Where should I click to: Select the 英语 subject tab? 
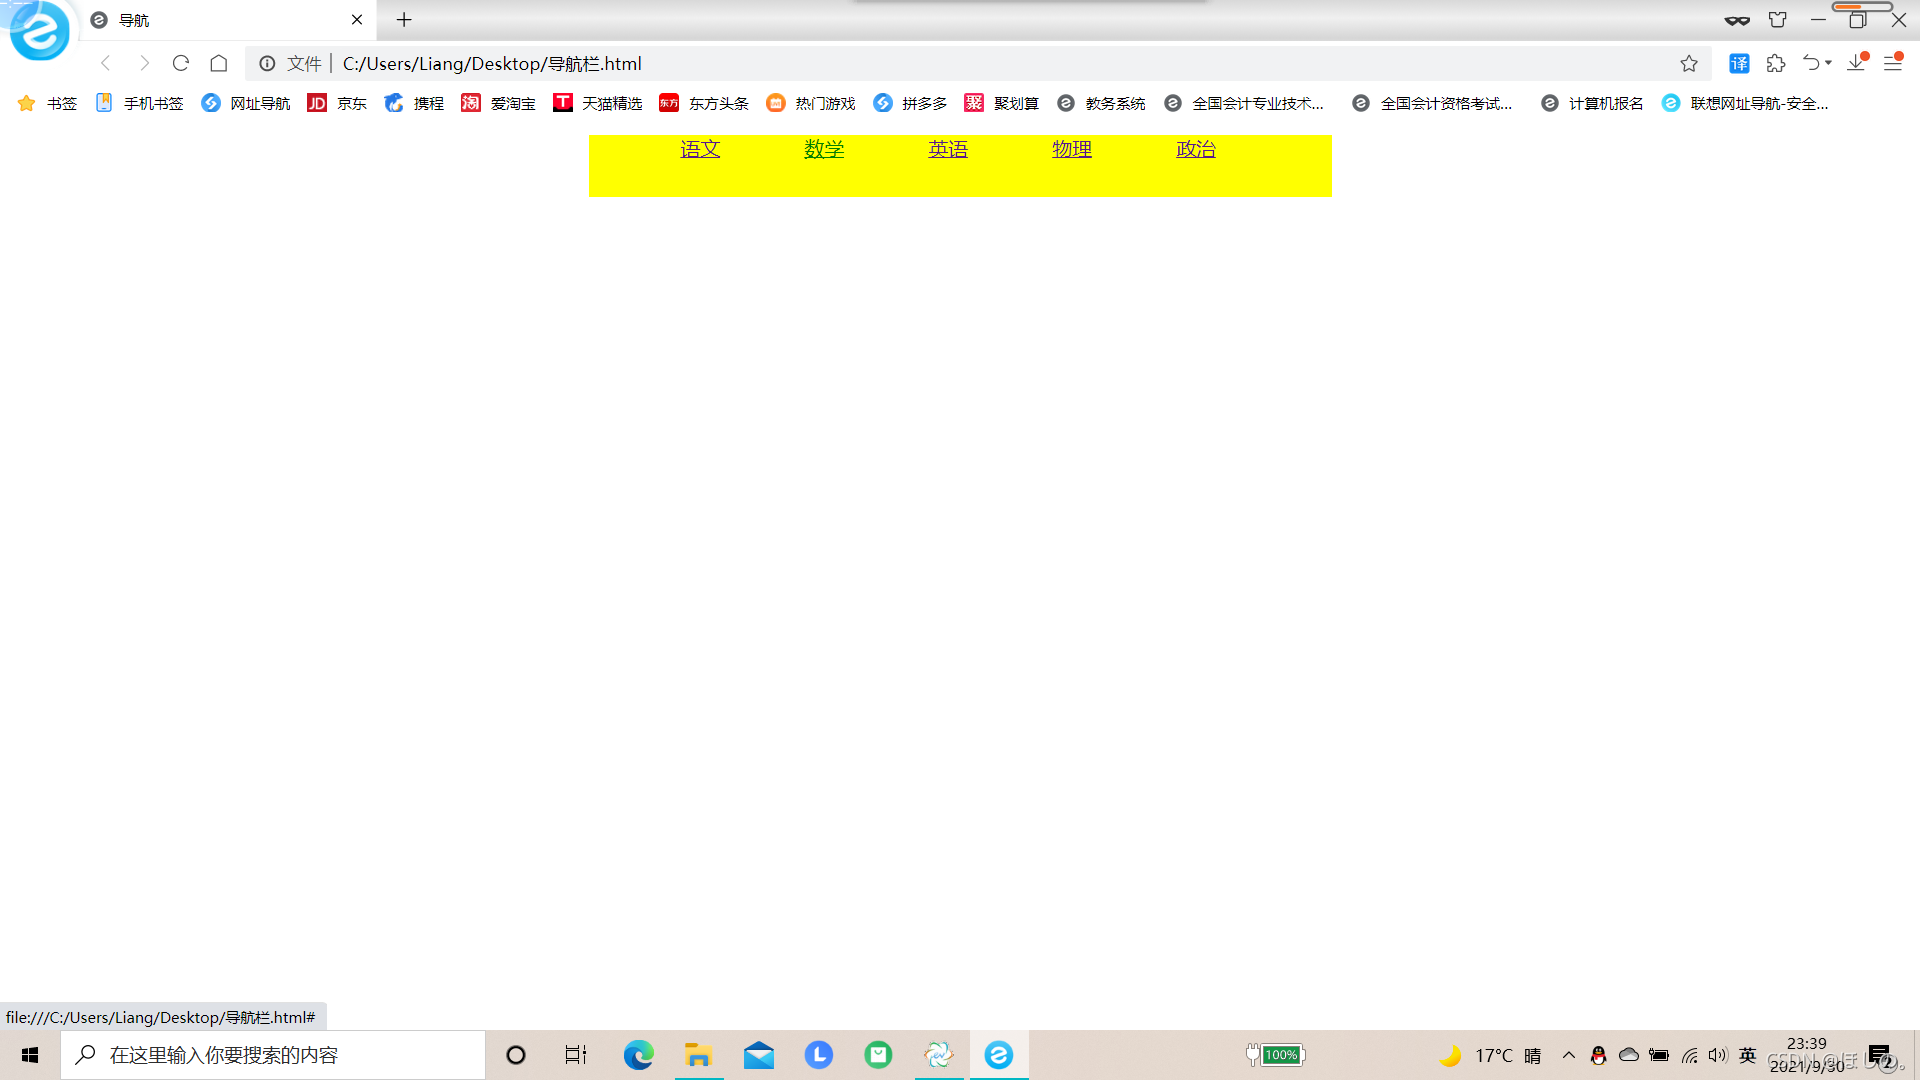coord(948,149)
